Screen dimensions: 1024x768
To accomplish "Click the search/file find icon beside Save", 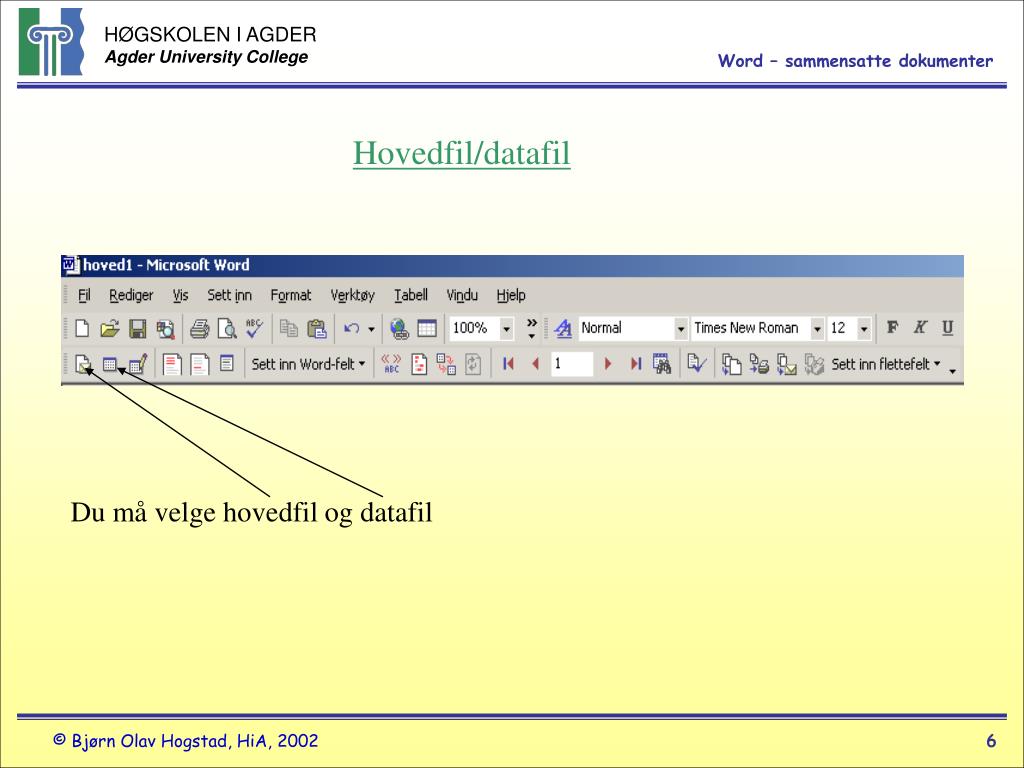I will pos(165,328).
